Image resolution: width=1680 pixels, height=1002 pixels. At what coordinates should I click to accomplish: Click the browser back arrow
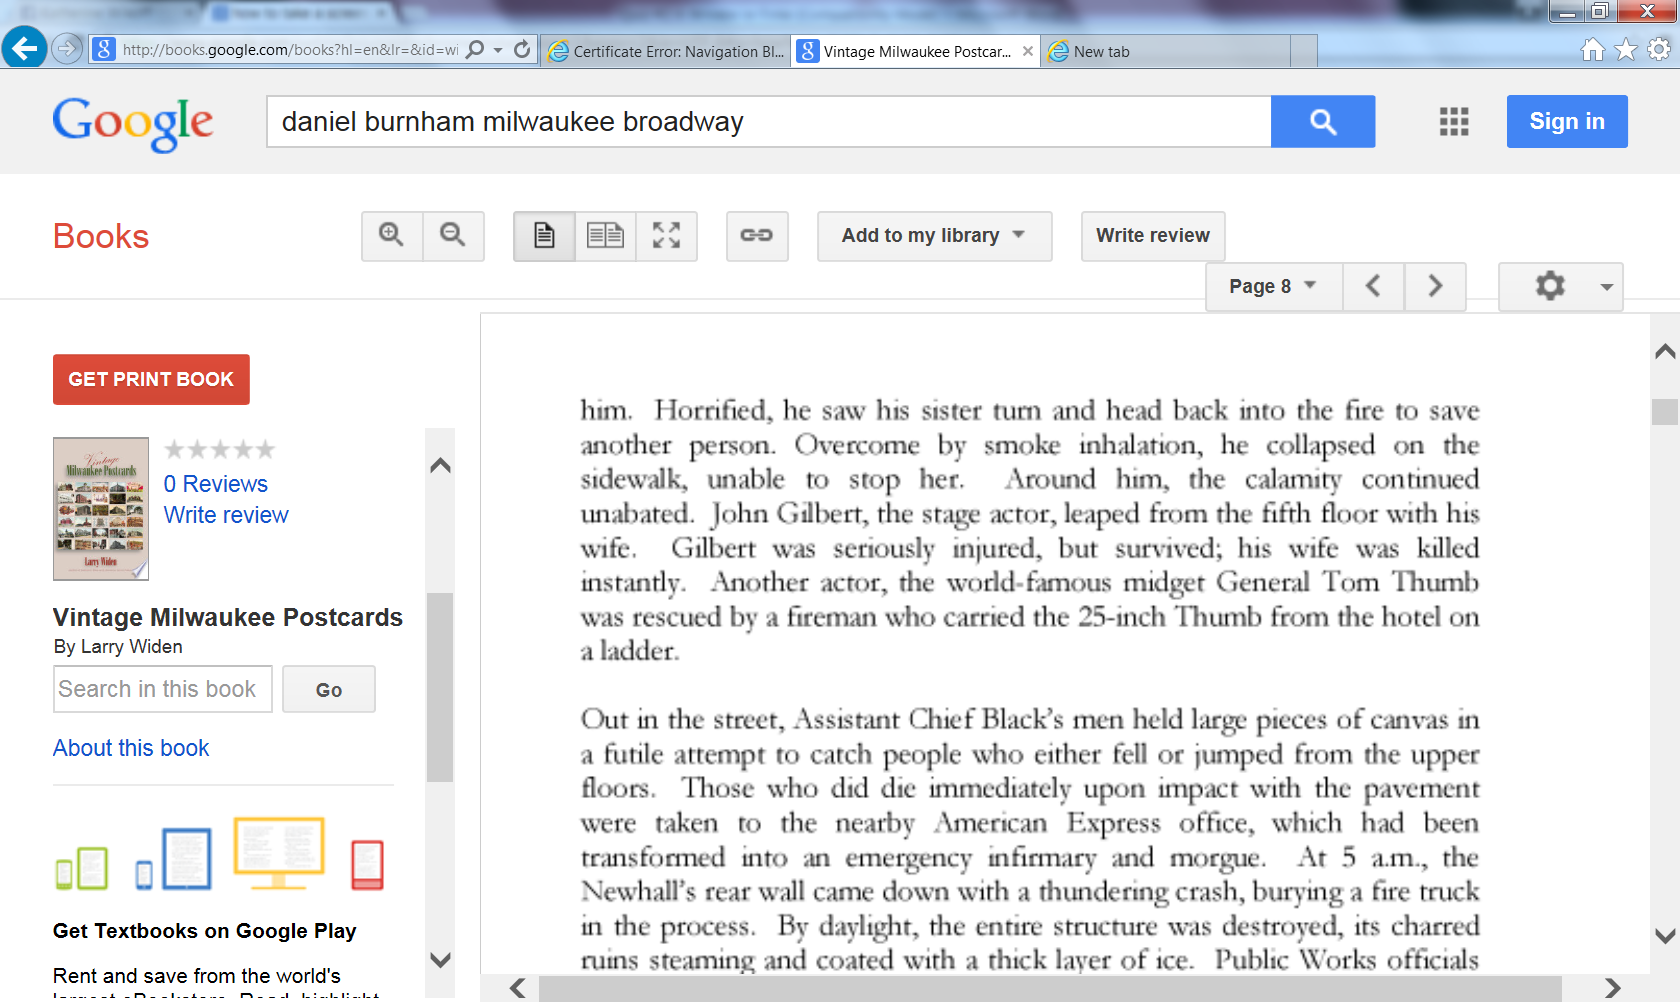24,48
